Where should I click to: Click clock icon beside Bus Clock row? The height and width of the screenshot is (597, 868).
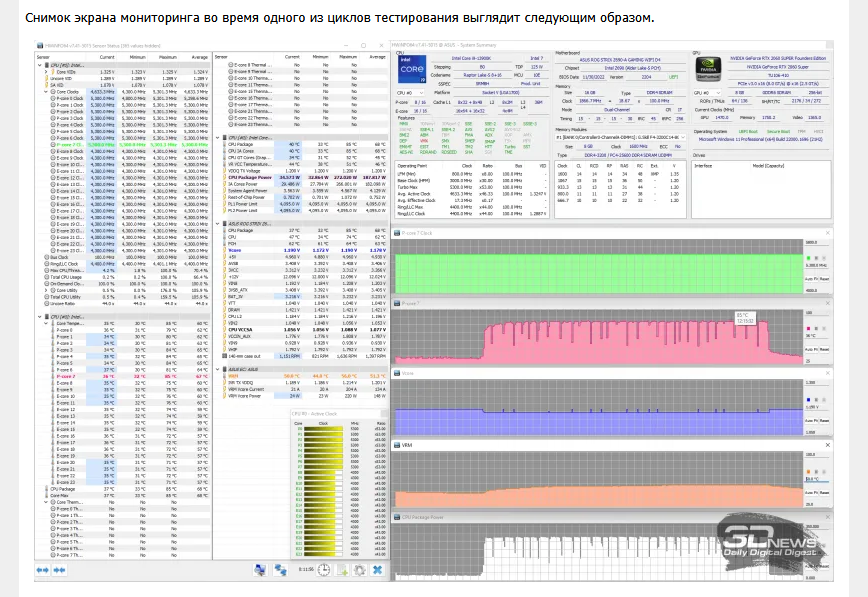tap(47, 257)
